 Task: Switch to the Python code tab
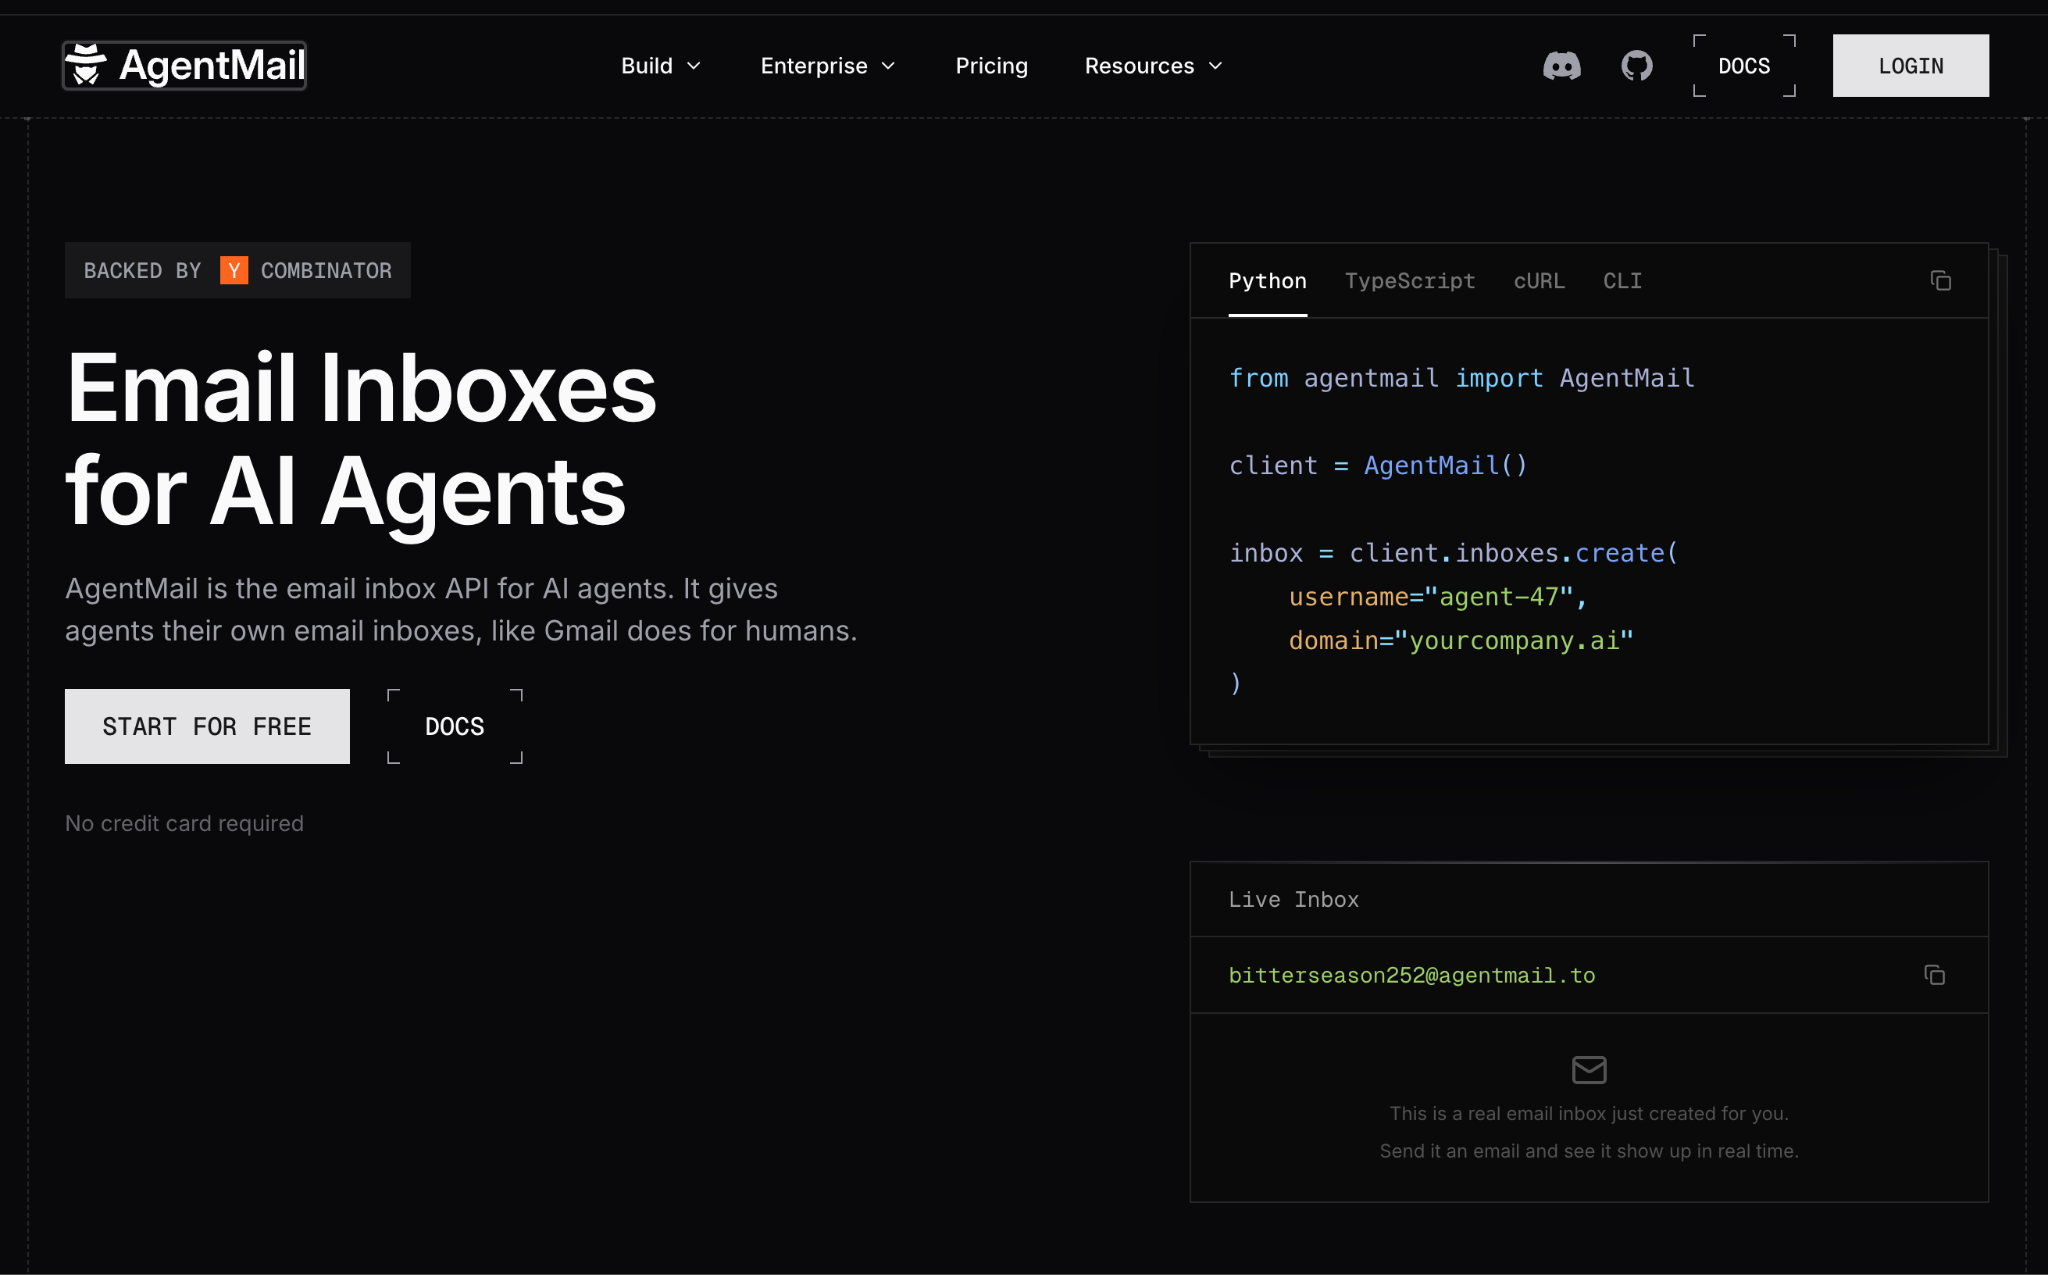1267,281
